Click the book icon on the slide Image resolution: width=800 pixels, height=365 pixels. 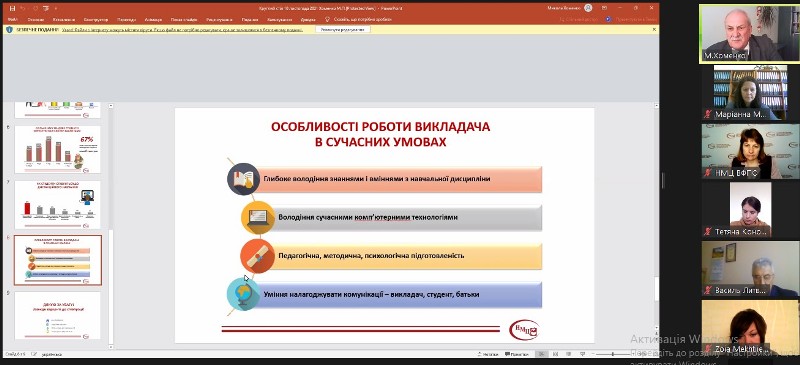tap(243, 179)
